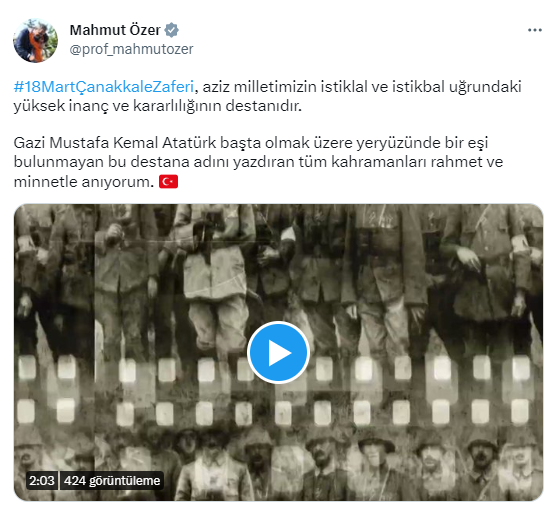Click the blue verified badge icon
Image resolution: width=550 pixels, height=507 pixels.
[172, 30]
